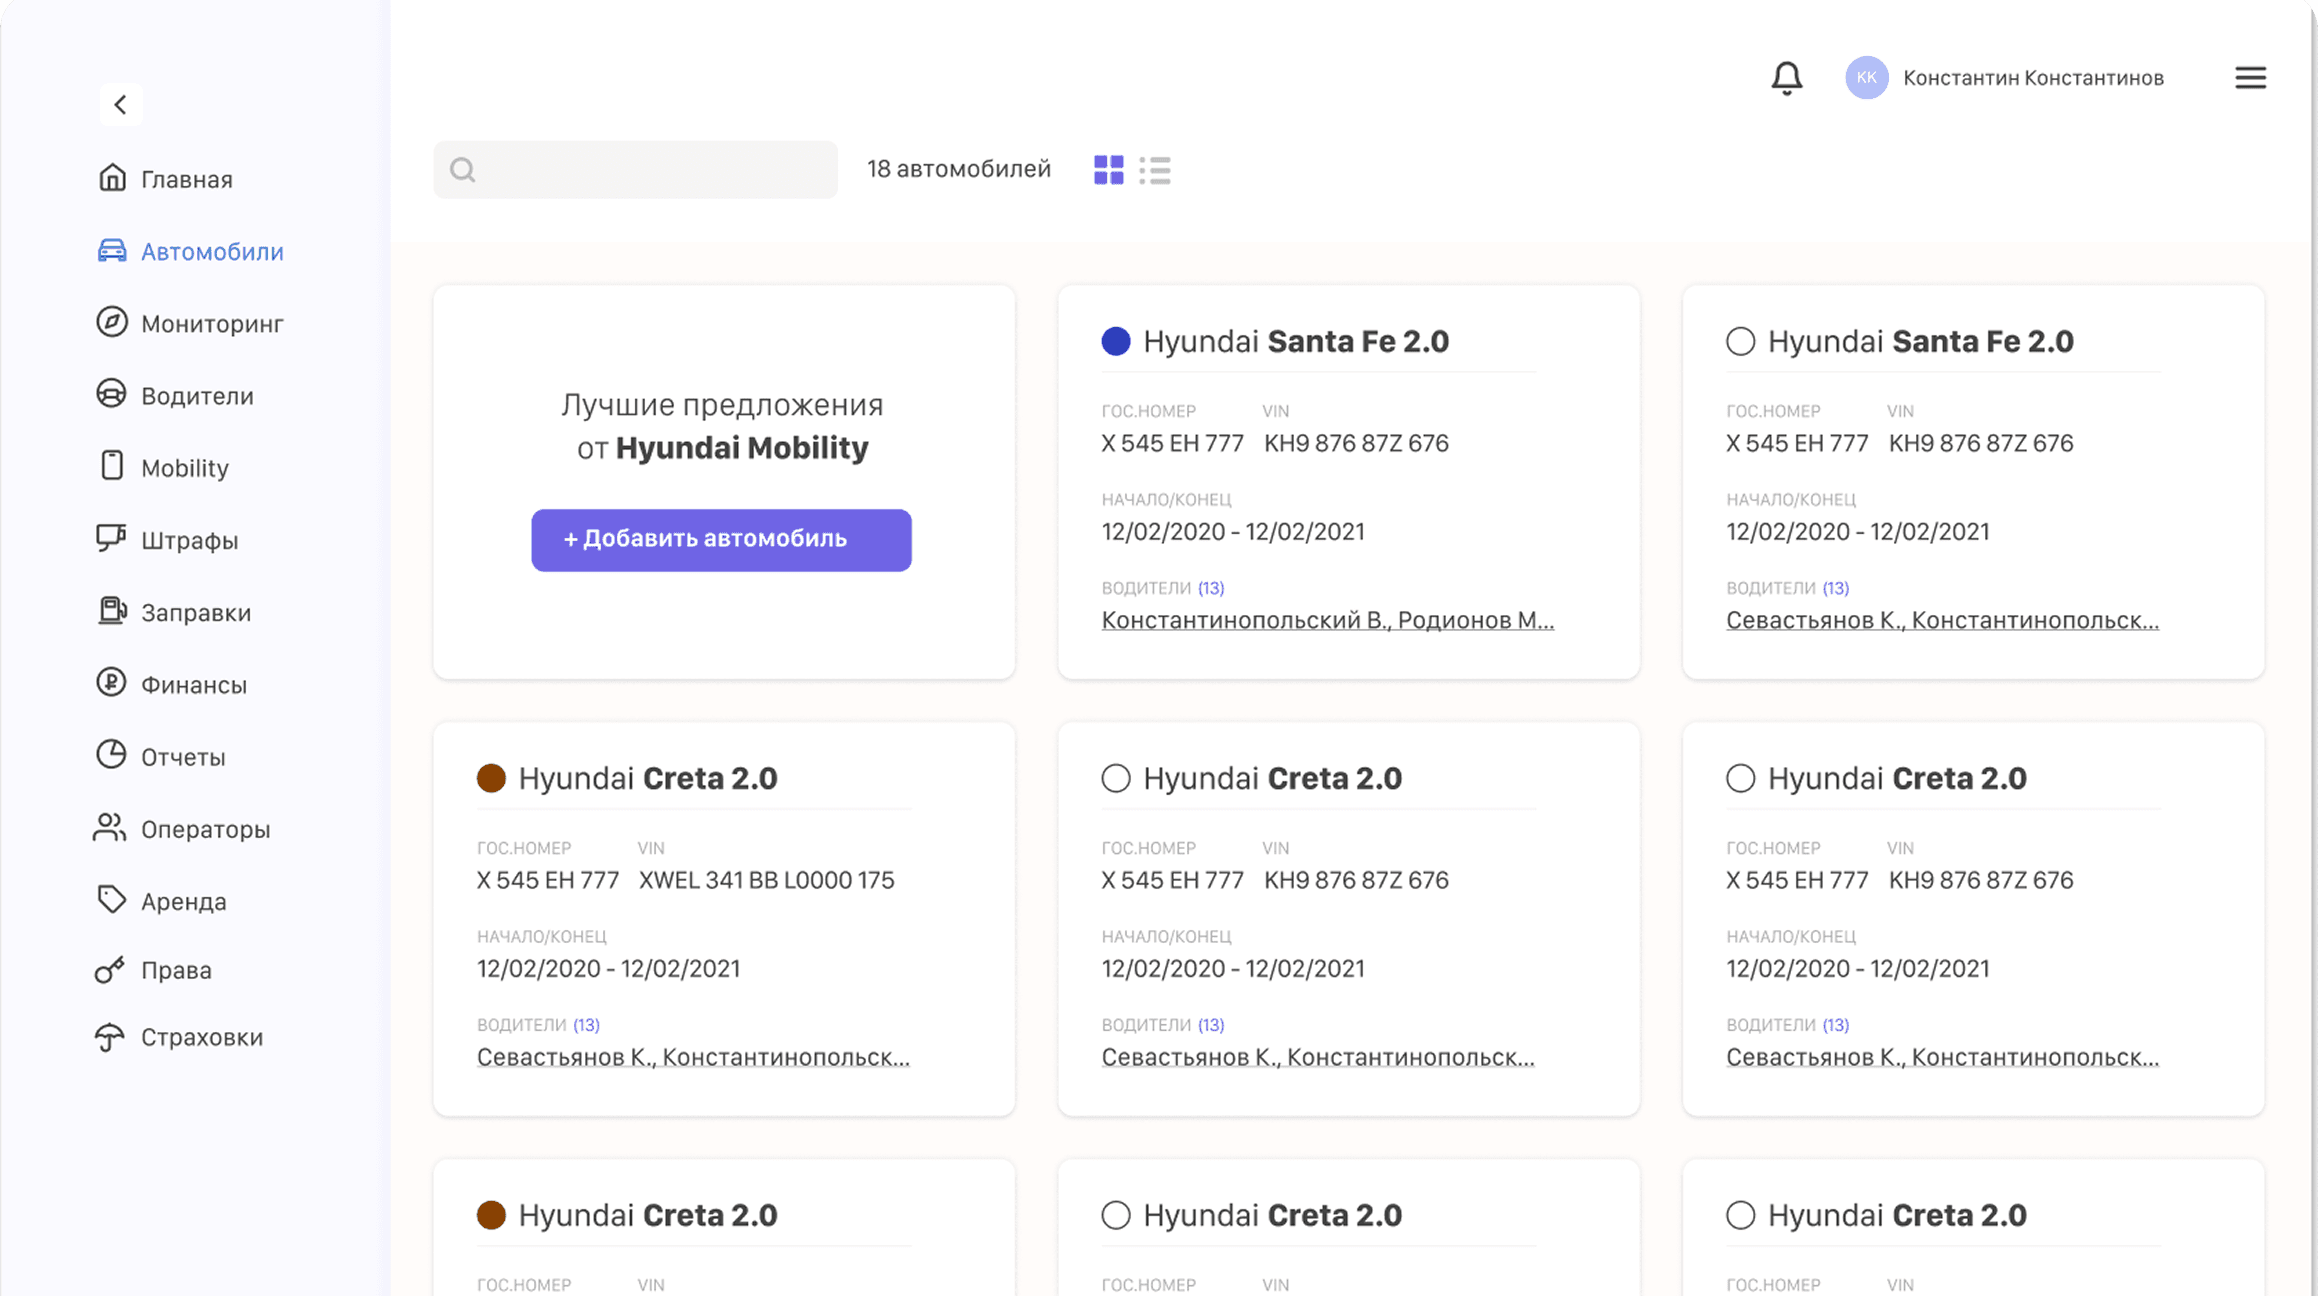The height and width of the screenshot is (1296, 2318).
Task: Open Константин Константинов user profile avatar
Action: point(1866,78)
